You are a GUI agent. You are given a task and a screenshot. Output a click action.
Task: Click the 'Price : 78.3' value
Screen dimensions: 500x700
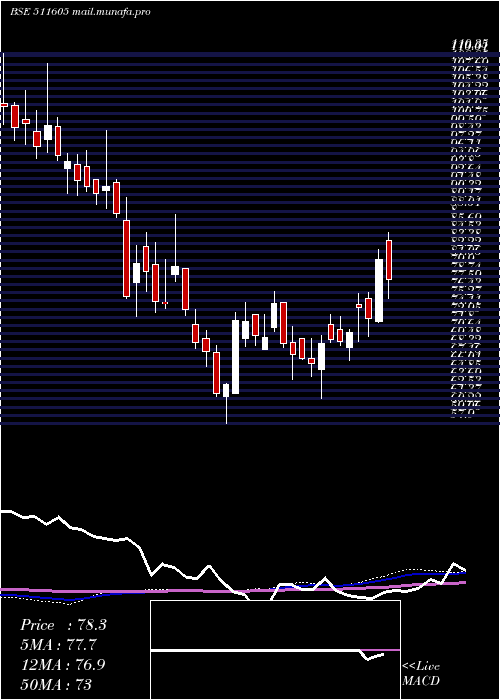[63, 625]
